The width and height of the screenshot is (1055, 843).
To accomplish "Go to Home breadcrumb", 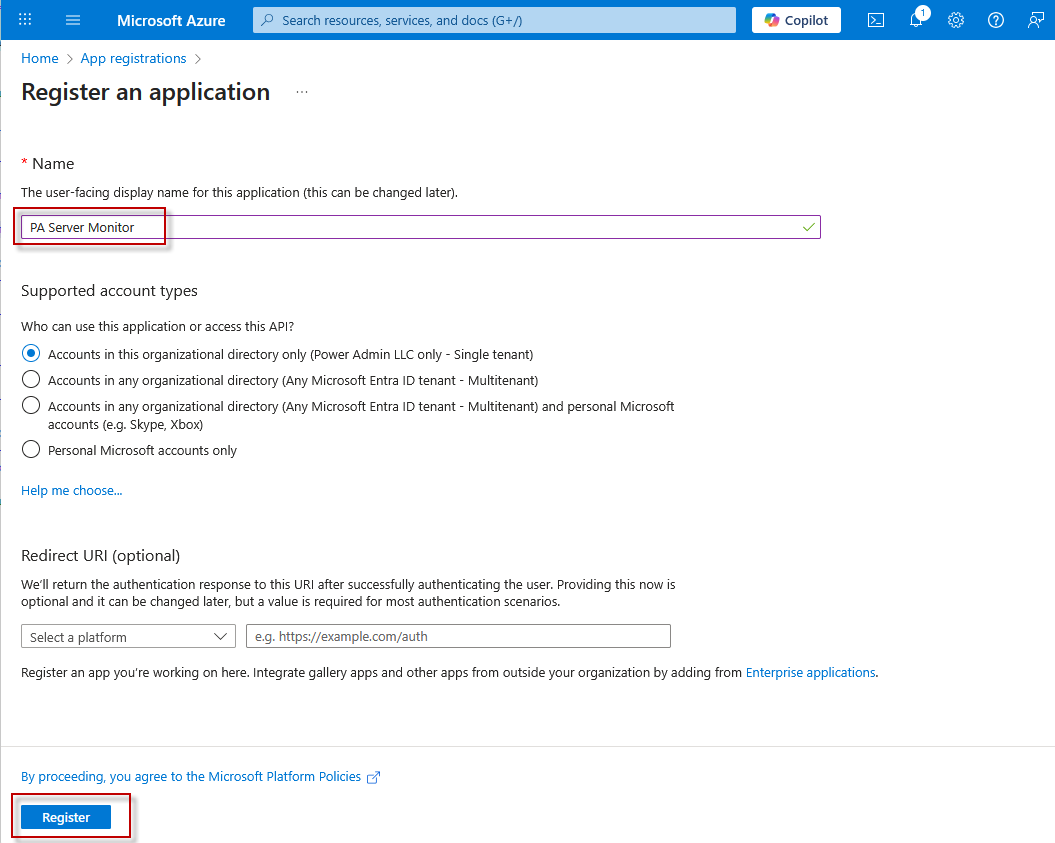I will [39, 59].
